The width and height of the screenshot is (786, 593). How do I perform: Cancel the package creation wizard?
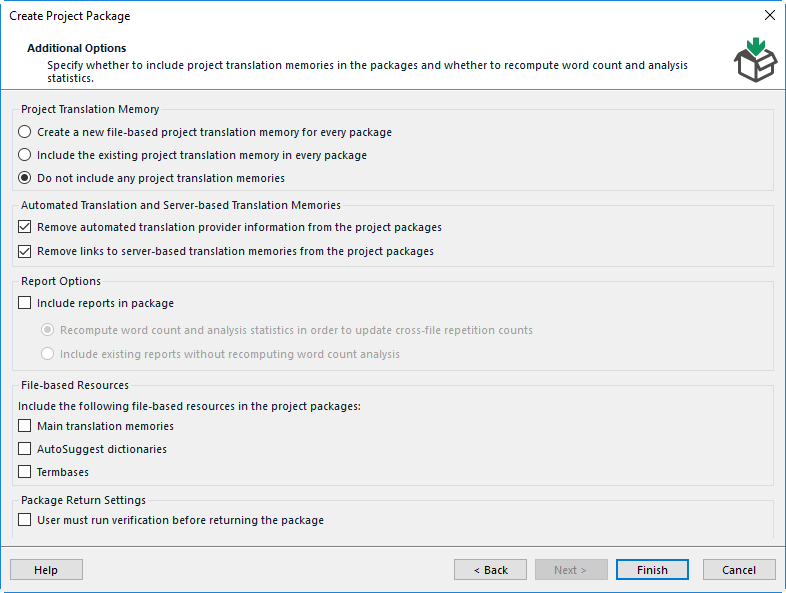point(739,570)
